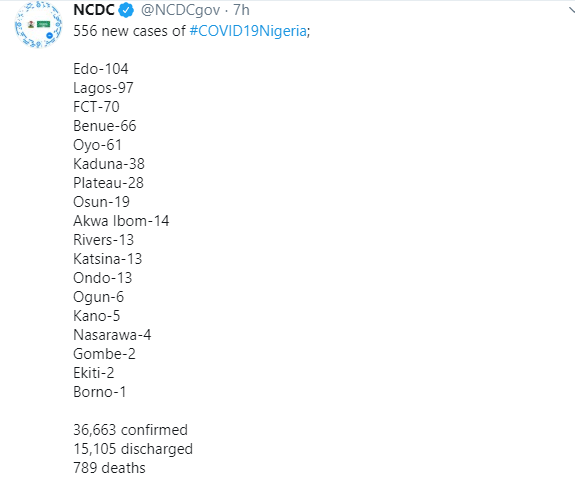Click the NCDC display name
This screenshot has height=485, width=575.
(x=94, y=10)
